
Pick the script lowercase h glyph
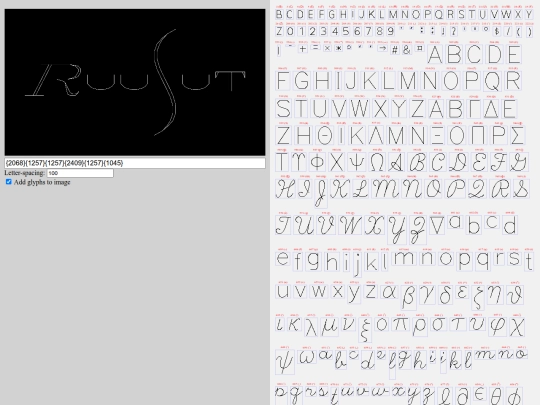click(419, 360)
